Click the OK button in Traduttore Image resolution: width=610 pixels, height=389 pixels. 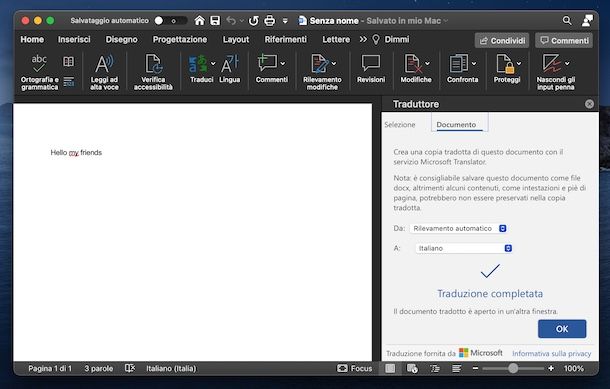click(562, 329)
